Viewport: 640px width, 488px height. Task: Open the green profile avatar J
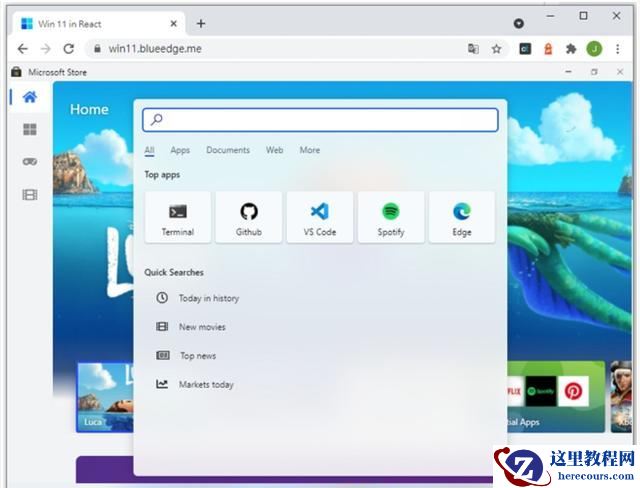coord(594,49)
